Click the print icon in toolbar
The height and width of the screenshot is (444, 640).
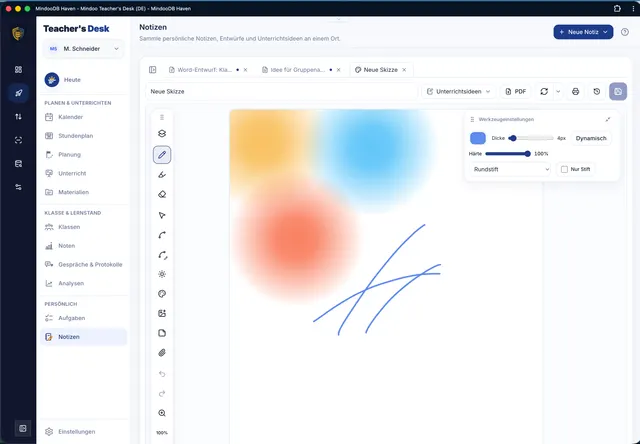pos(576,91)
